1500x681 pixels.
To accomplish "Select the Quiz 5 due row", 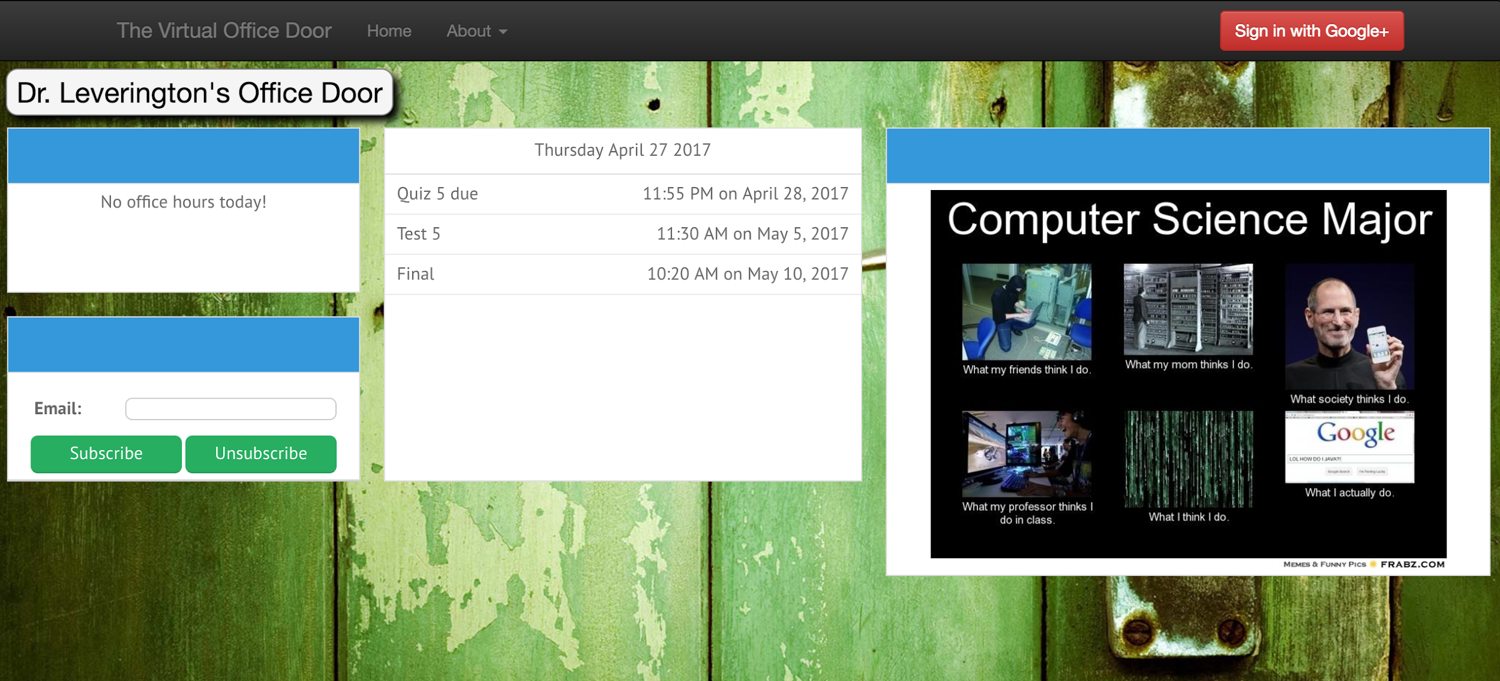I will coord(623,194).
